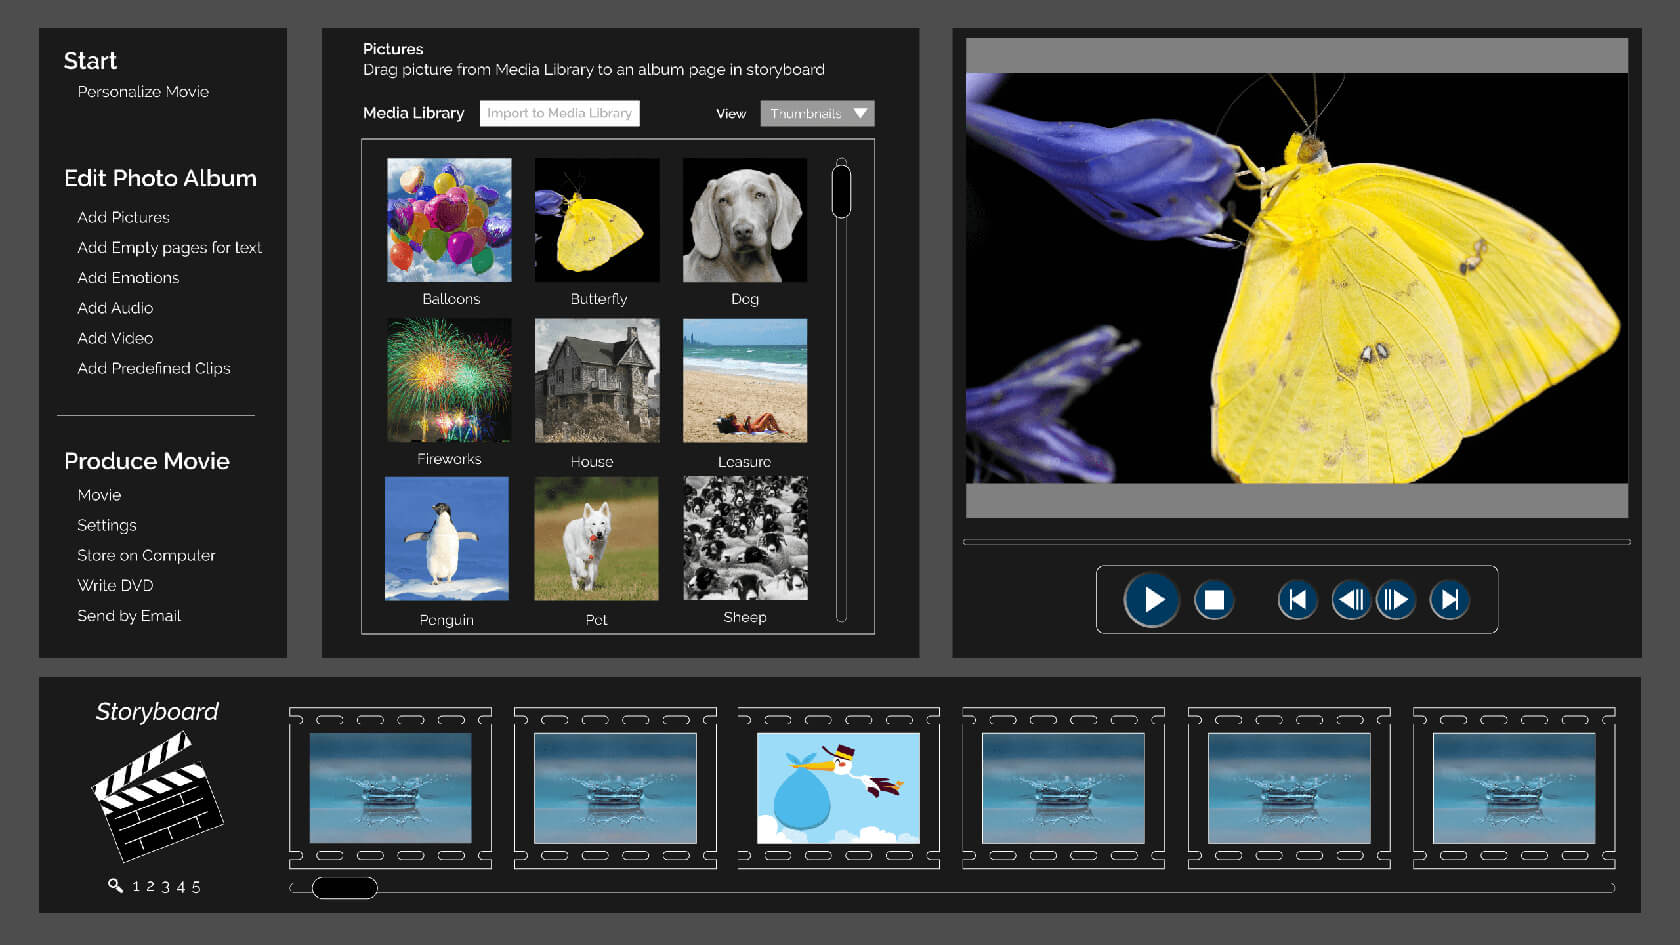The height and width of the screenshot is (945, 1680).
Task: Select the Balloons thumbnail
Action: click(x=449, y=220)
